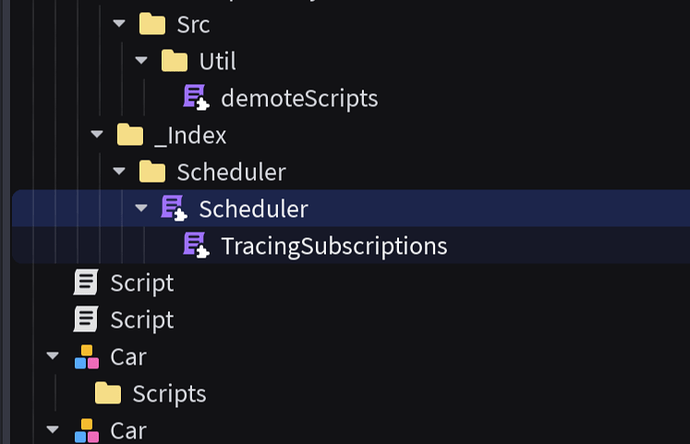Click the TracingSubscriptions module script icon
690x444 pixels.
pos(196,245)
